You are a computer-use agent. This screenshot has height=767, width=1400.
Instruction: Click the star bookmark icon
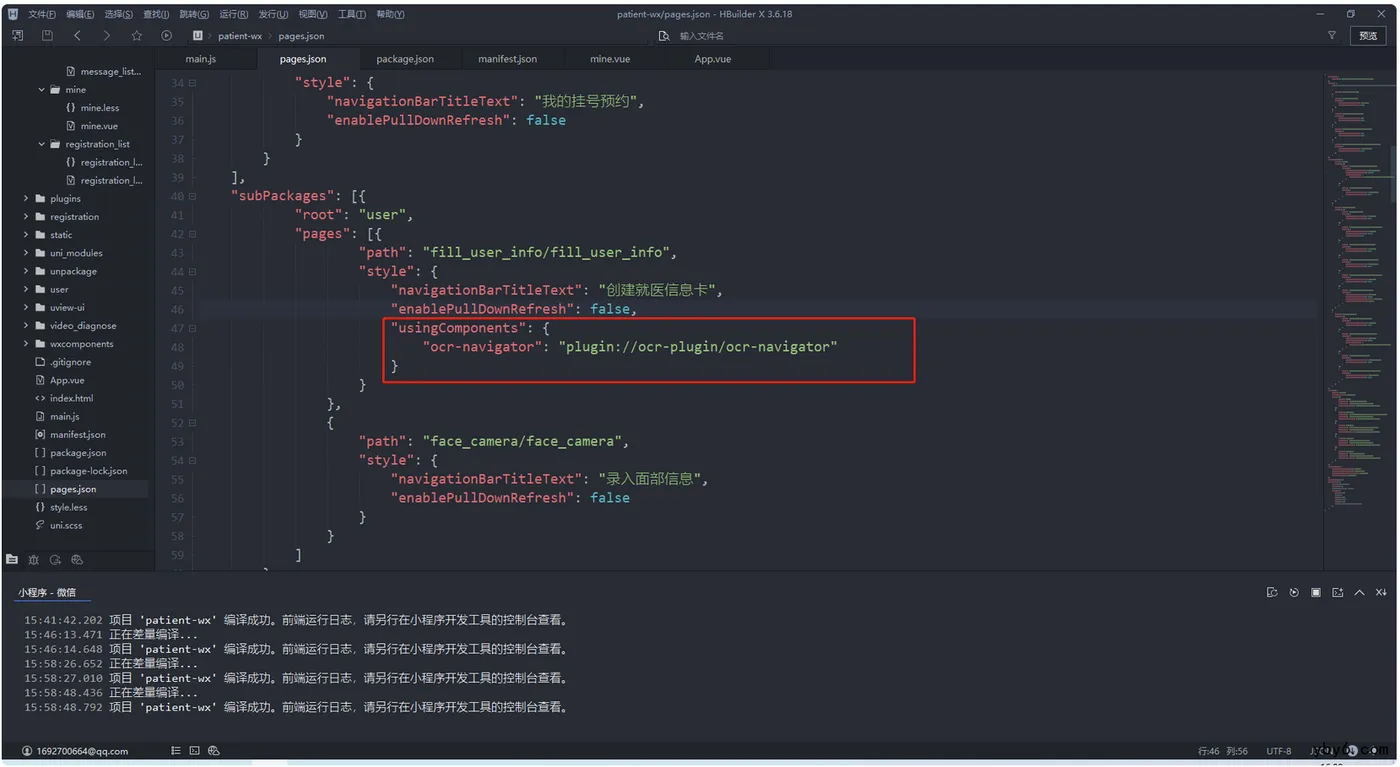pyautogui.click(x=137, y=36)
